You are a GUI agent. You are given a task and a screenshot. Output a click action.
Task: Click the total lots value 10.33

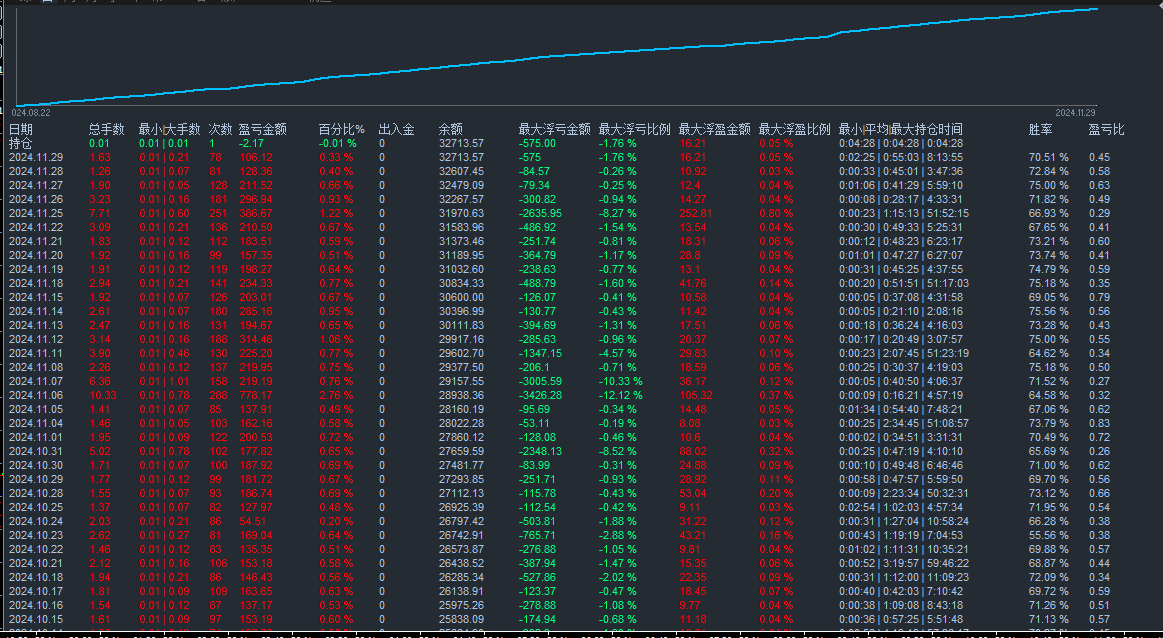pos(103,395)
